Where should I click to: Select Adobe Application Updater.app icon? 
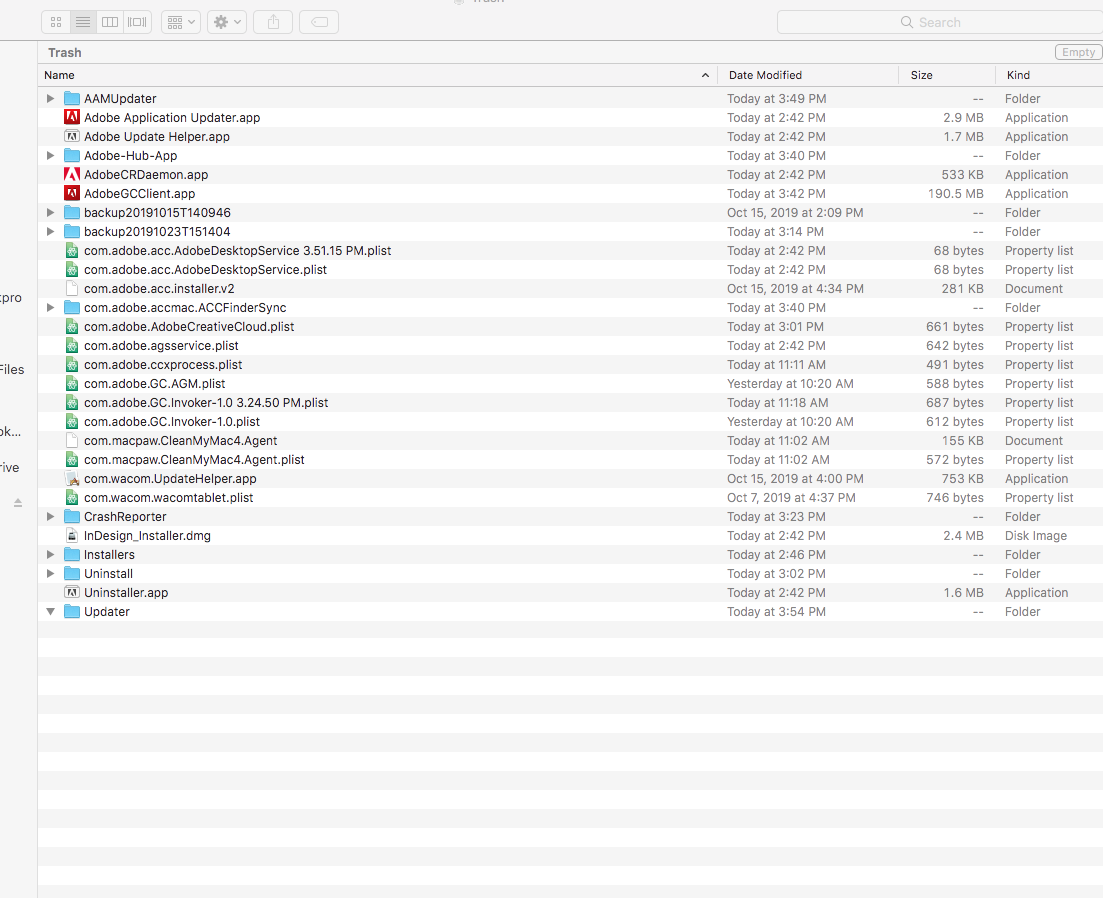72,117
